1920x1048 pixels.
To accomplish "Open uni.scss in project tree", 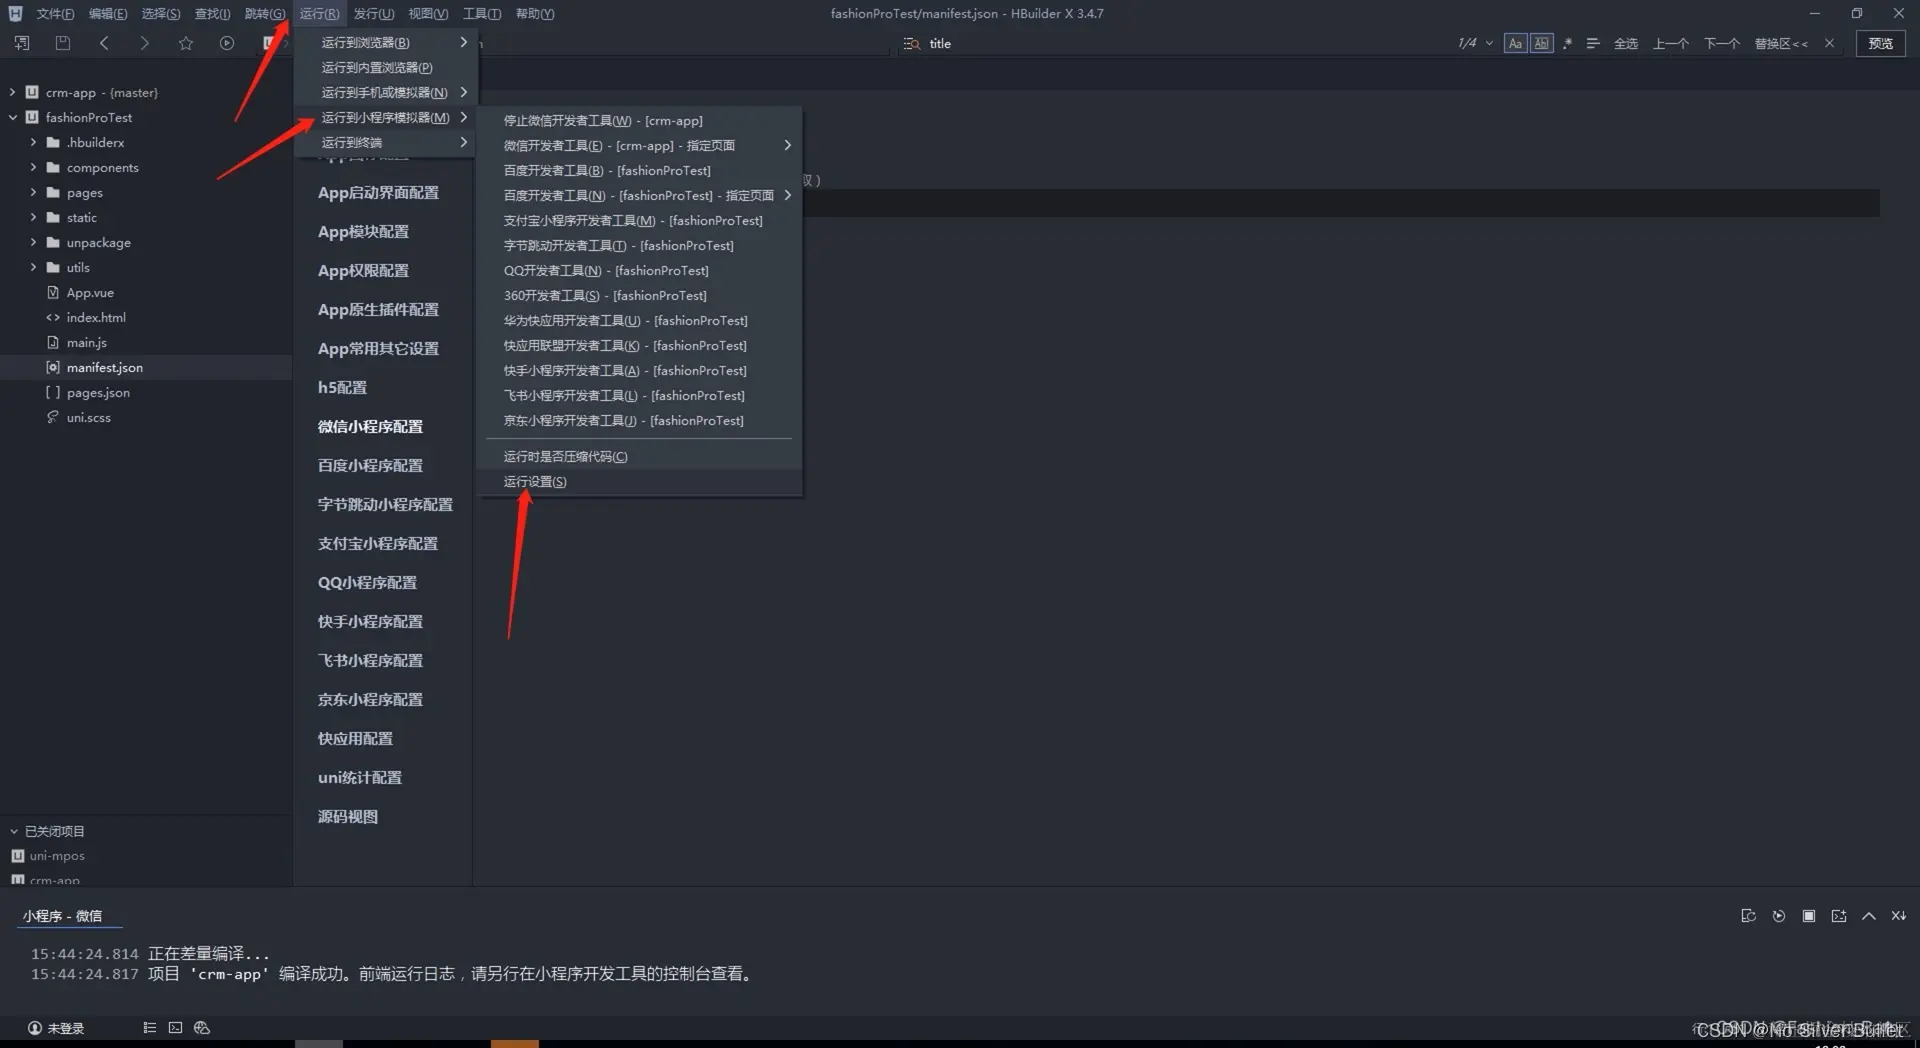I will point(88,417).
